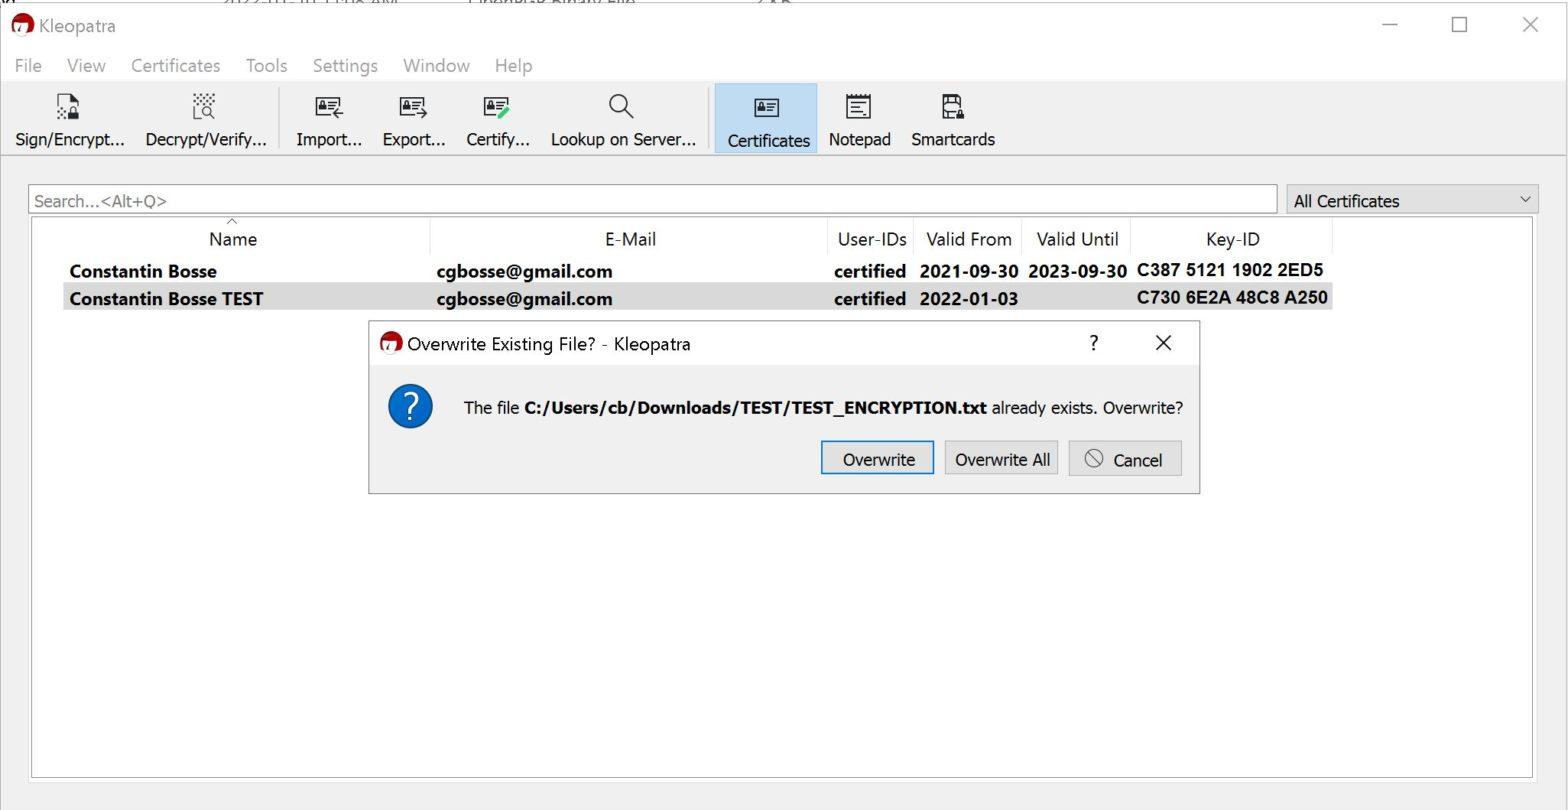Sort by the Valid Until column header
Screen dimensions: 1568x810
point(1077,239)
